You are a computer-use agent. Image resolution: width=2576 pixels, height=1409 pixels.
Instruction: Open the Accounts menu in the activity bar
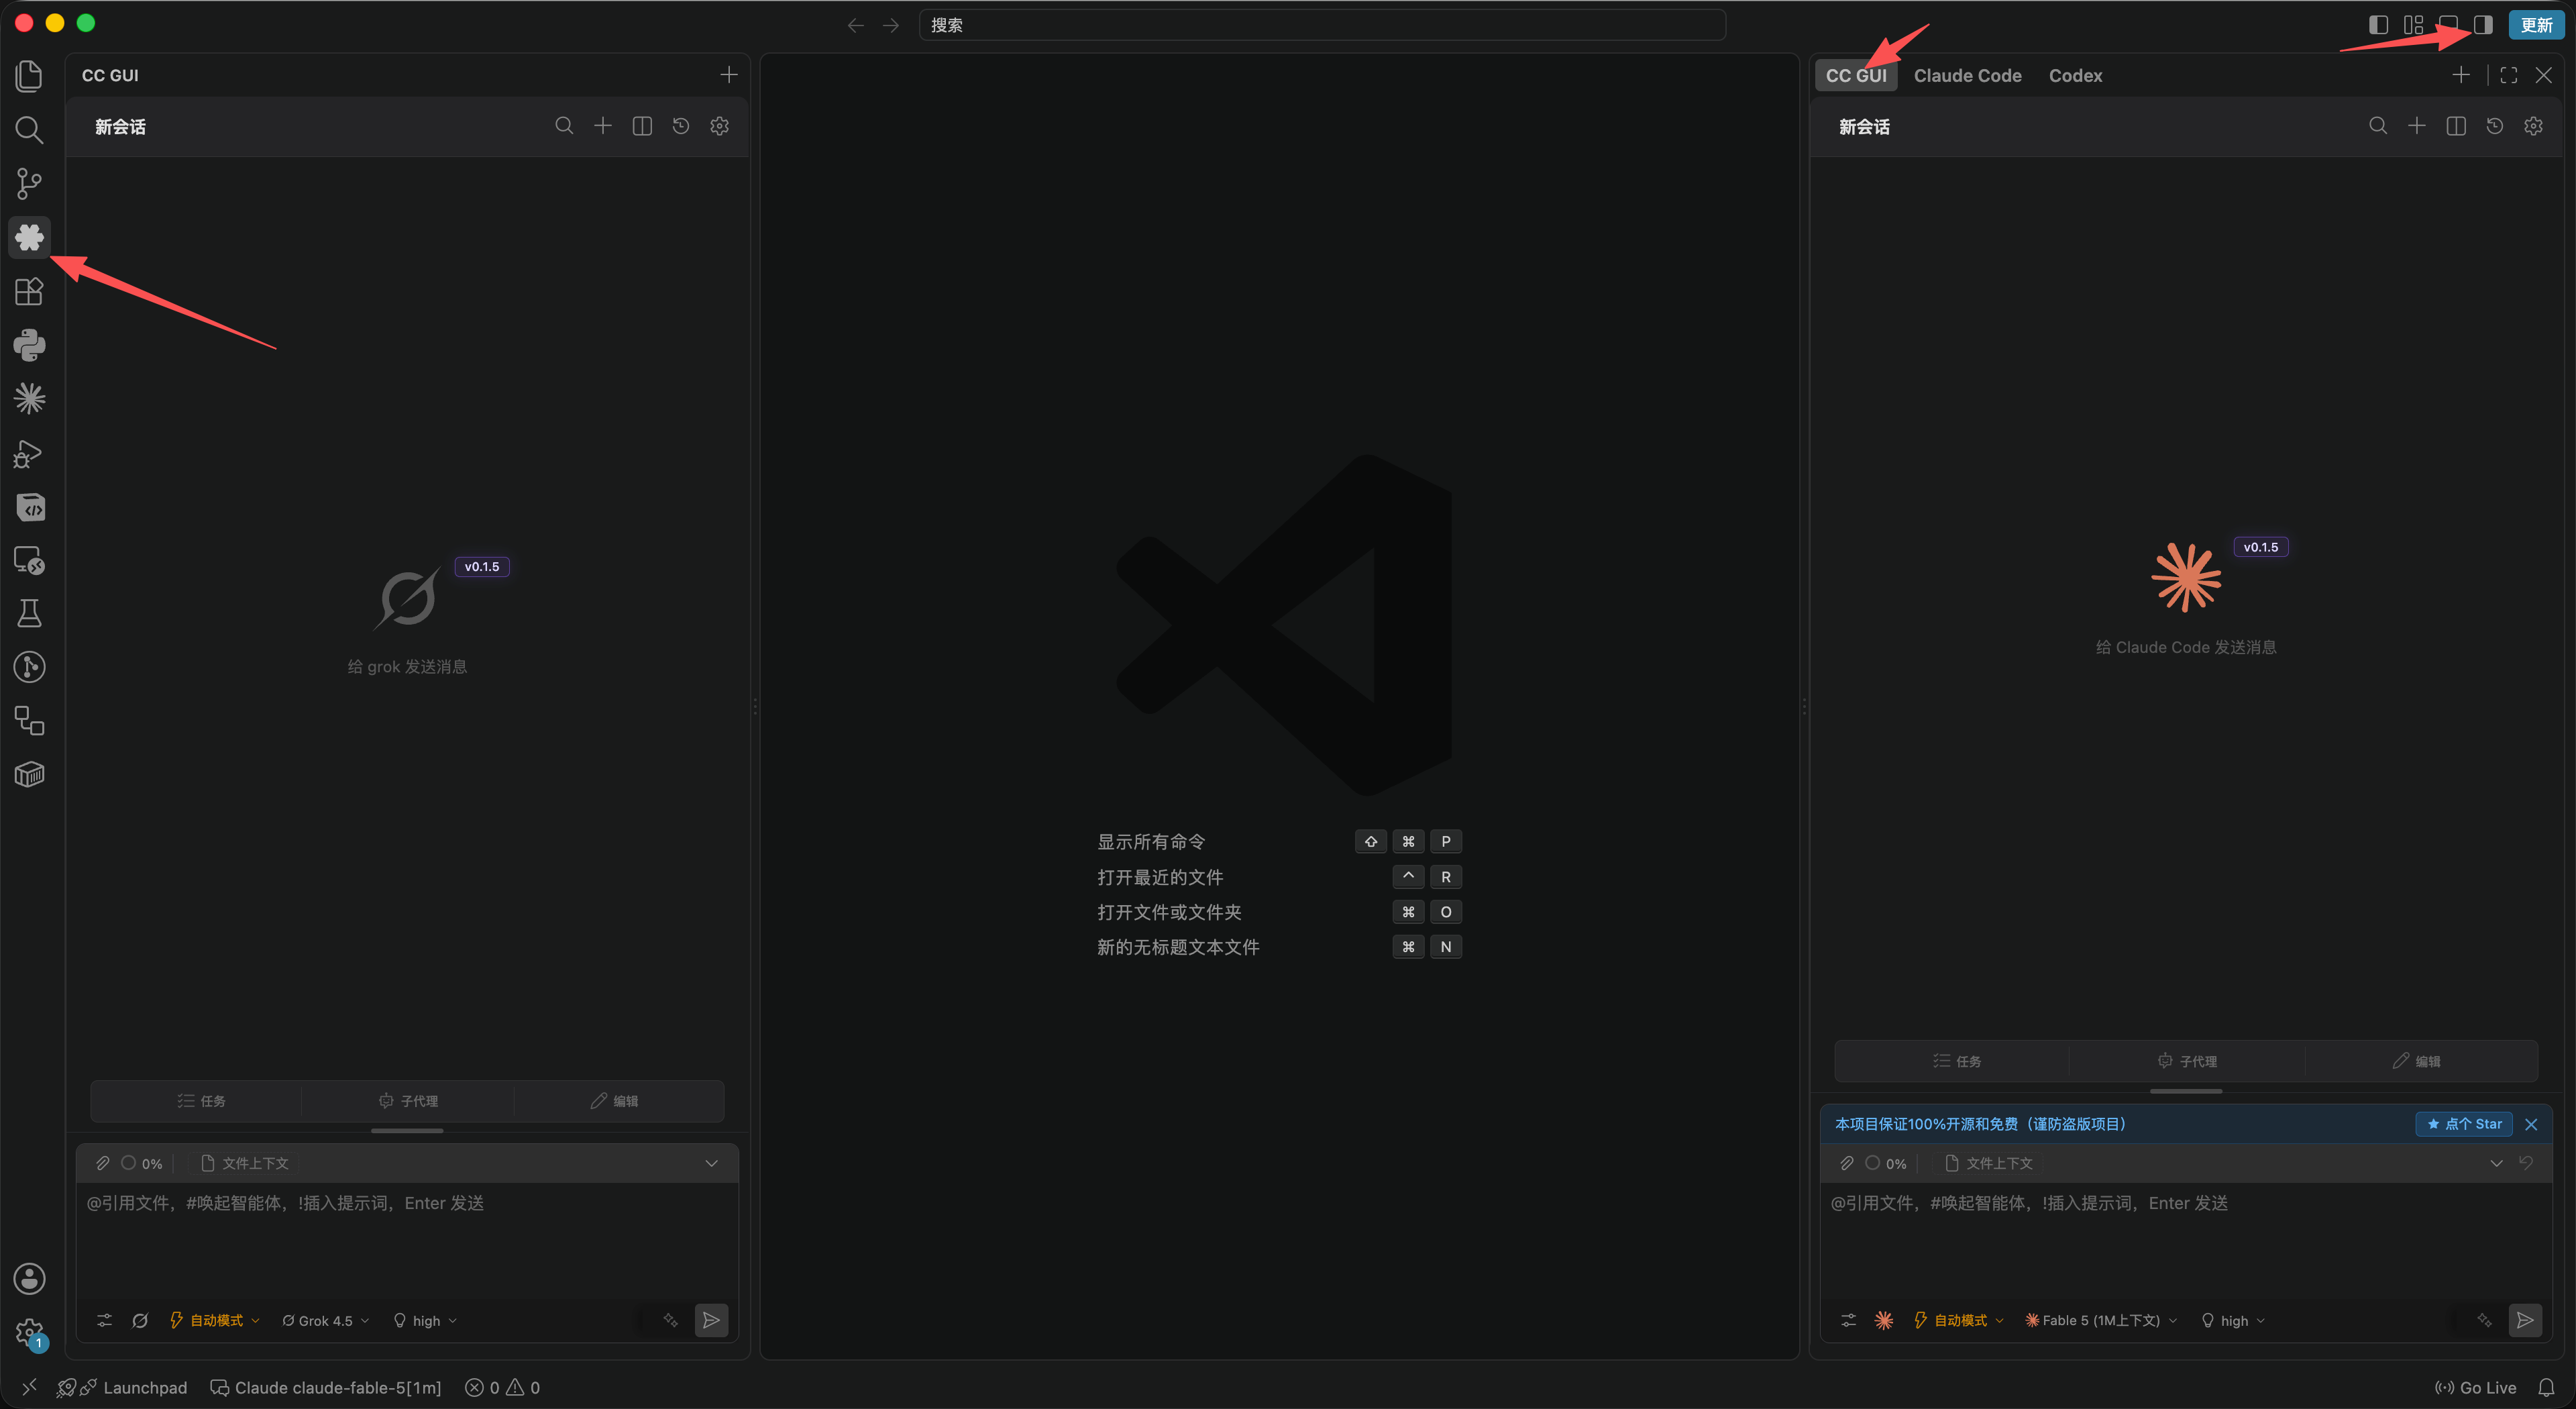(29, 1278)
